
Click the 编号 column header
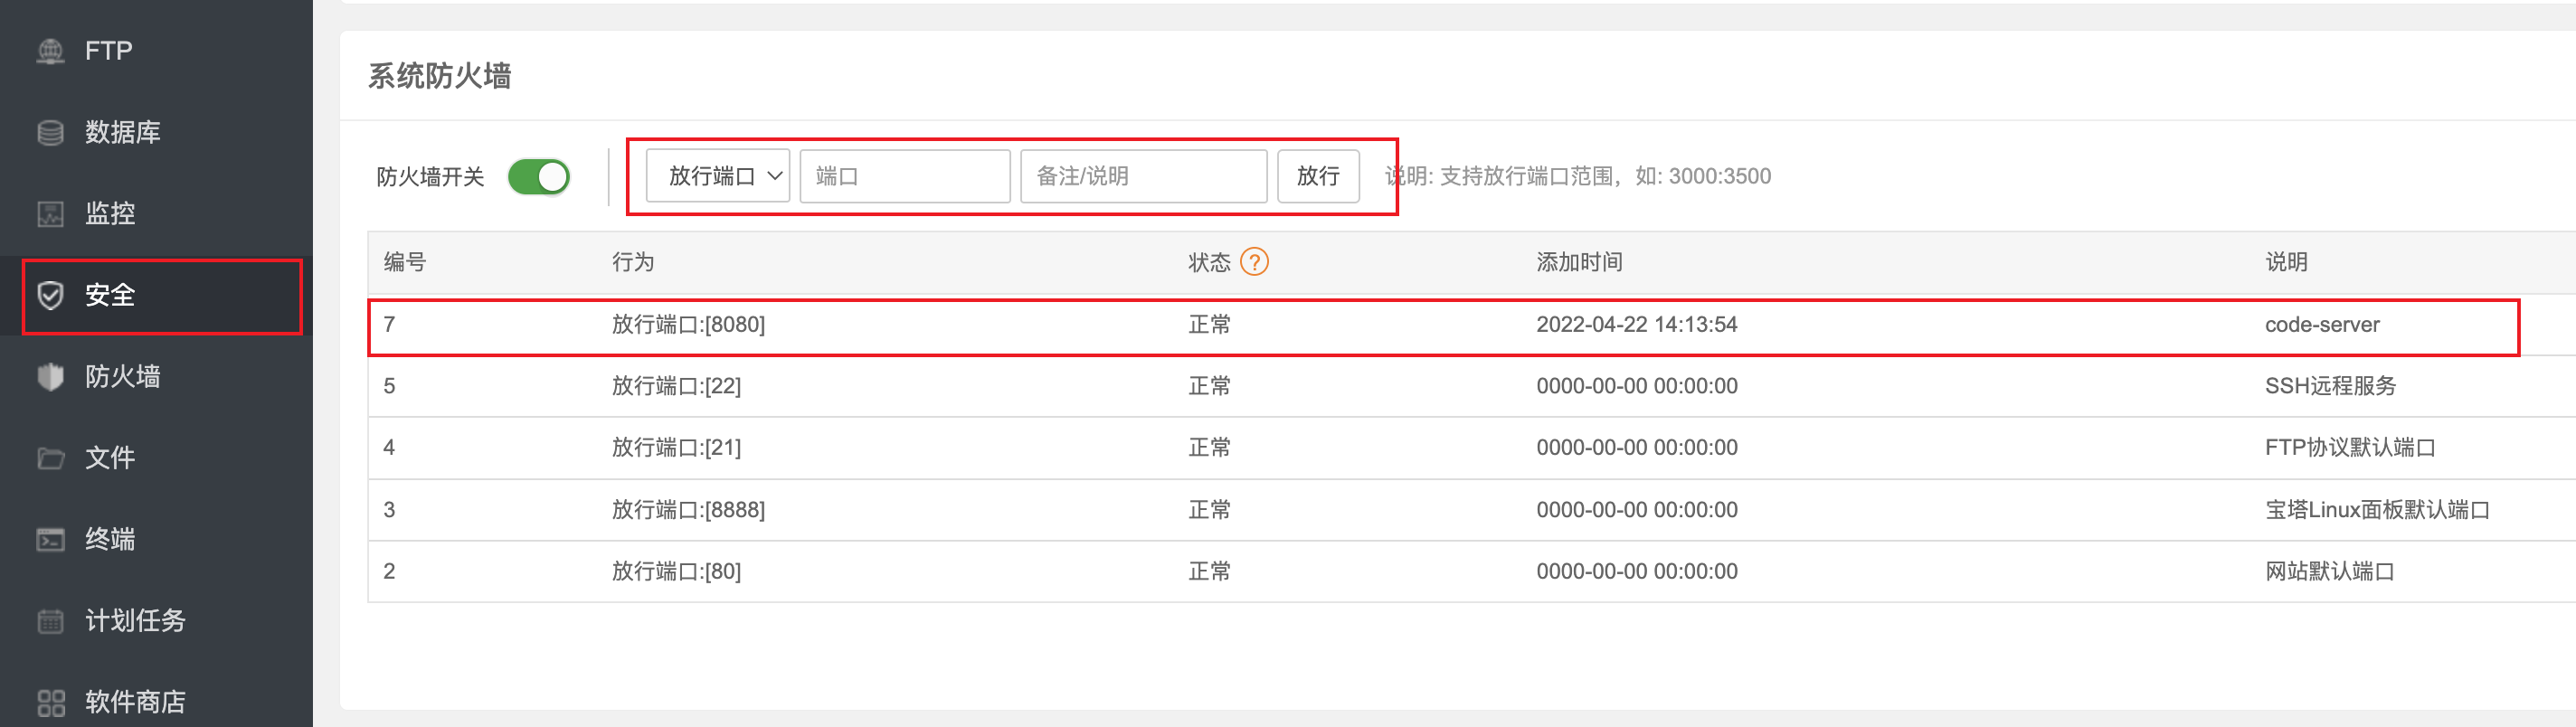(404, 262)
